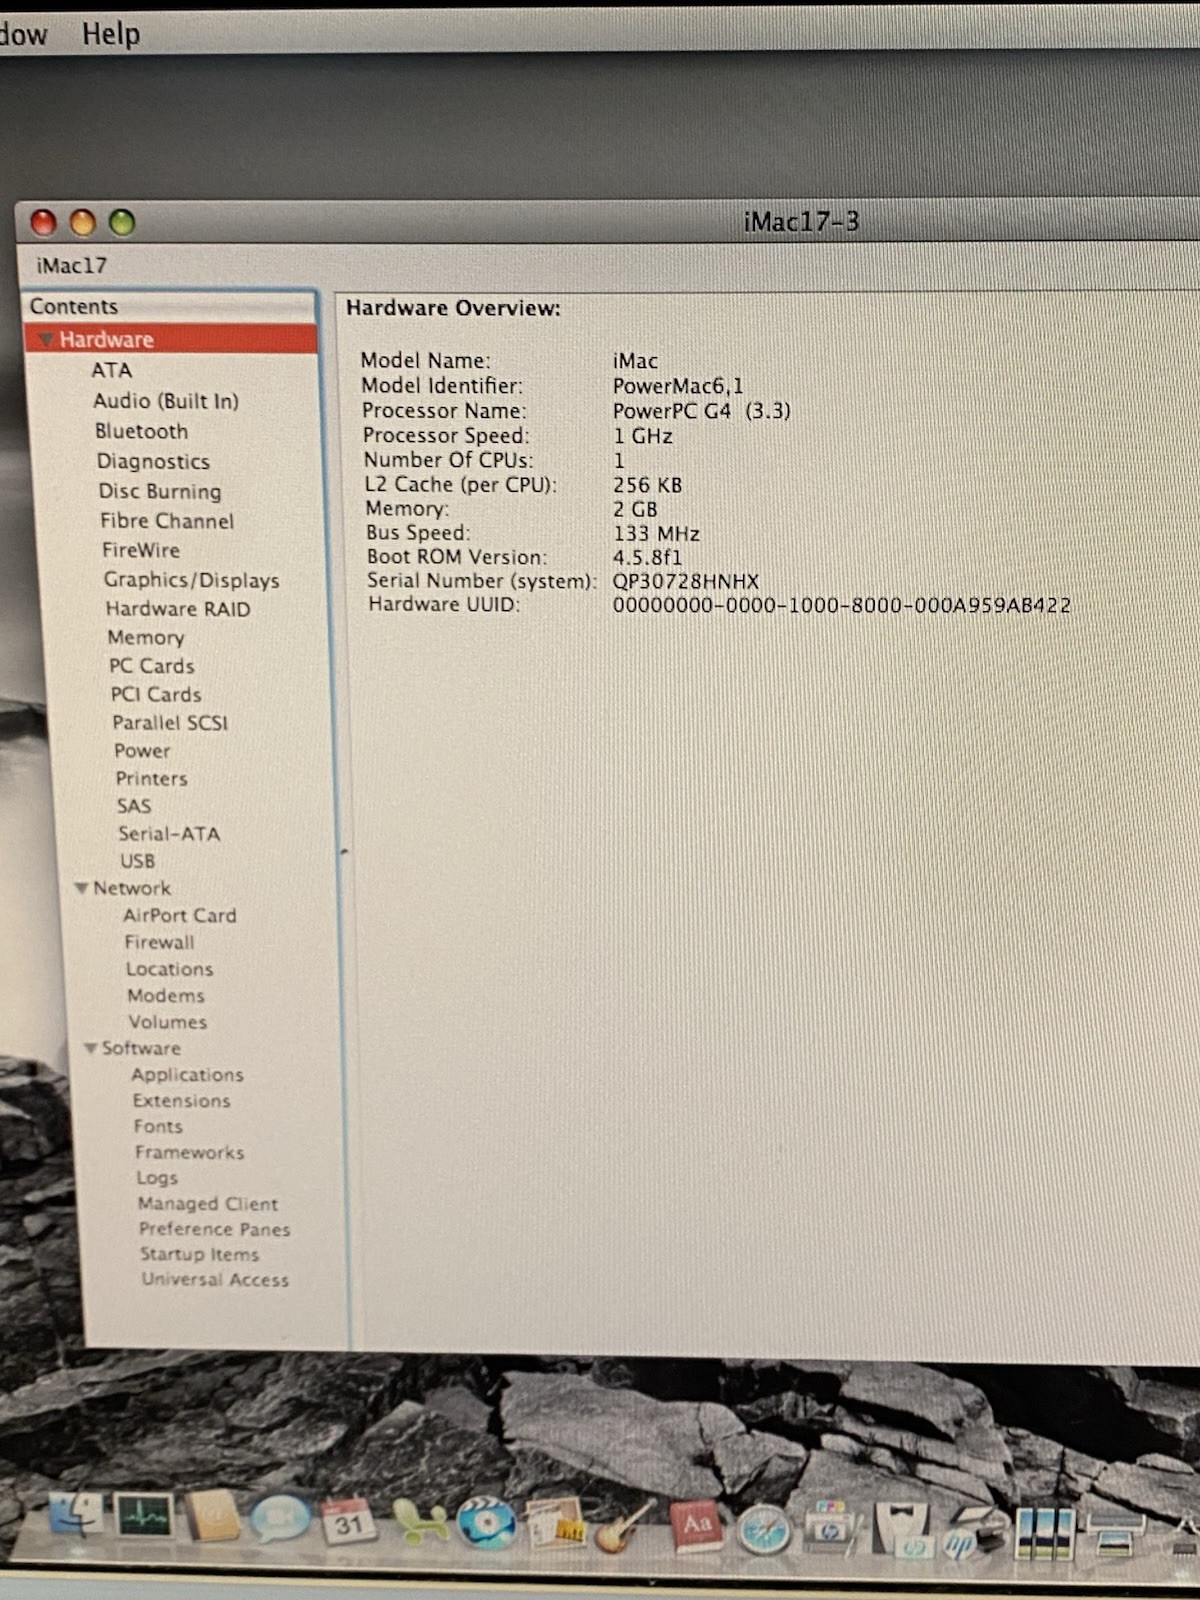Select Disc Burning entry
1200x1600 pixels.
160,491
